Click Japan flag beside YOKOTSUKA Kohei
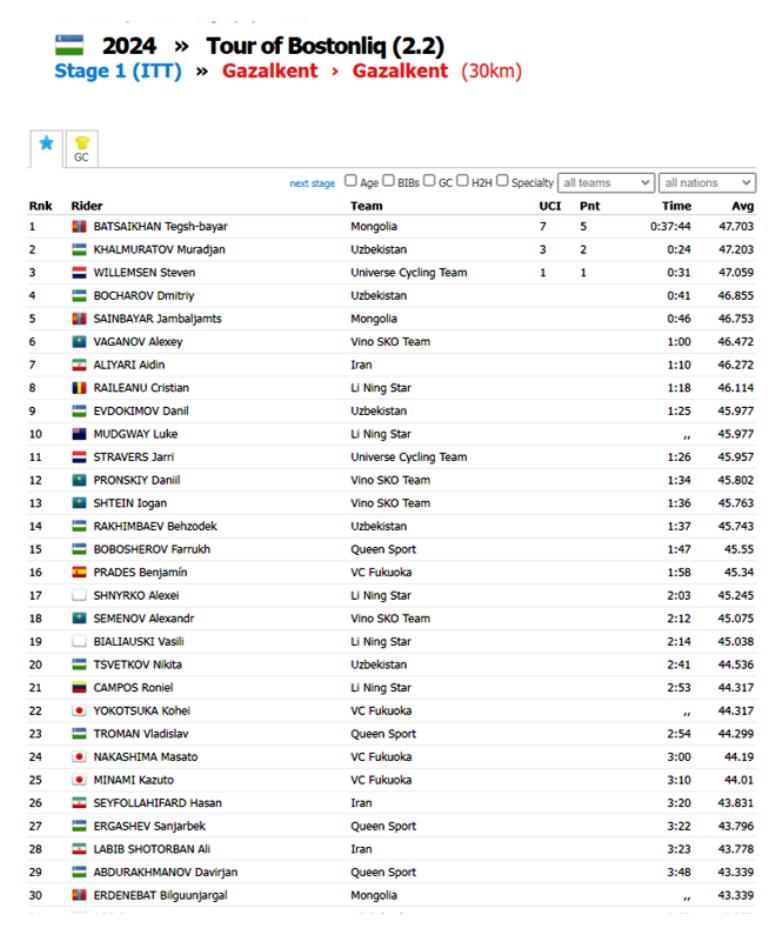 (x=79, y=711)
